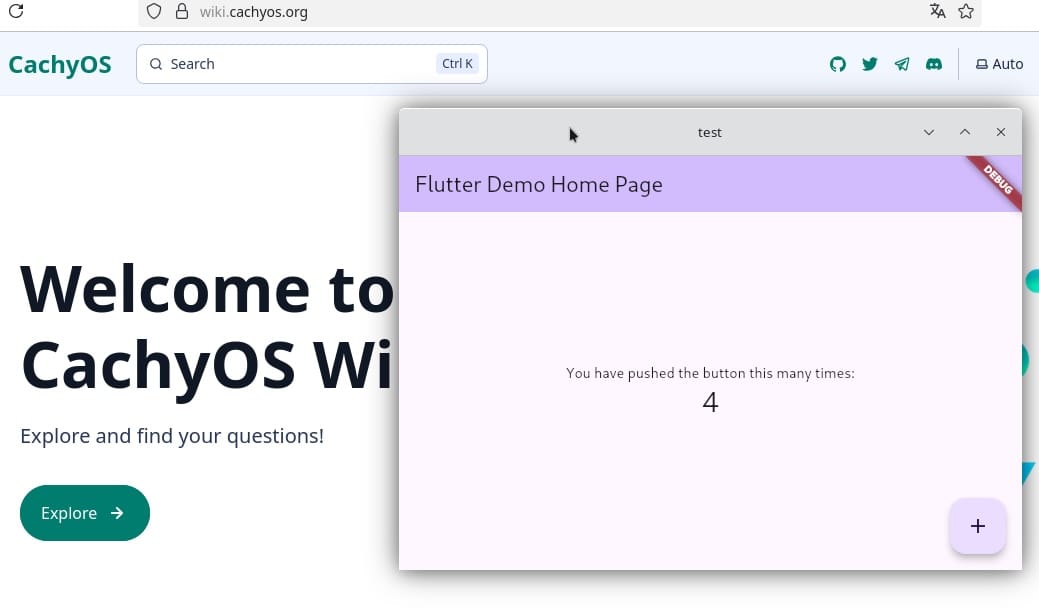
Task: Open the shield tracking protection icon
Action: (154, 11)
